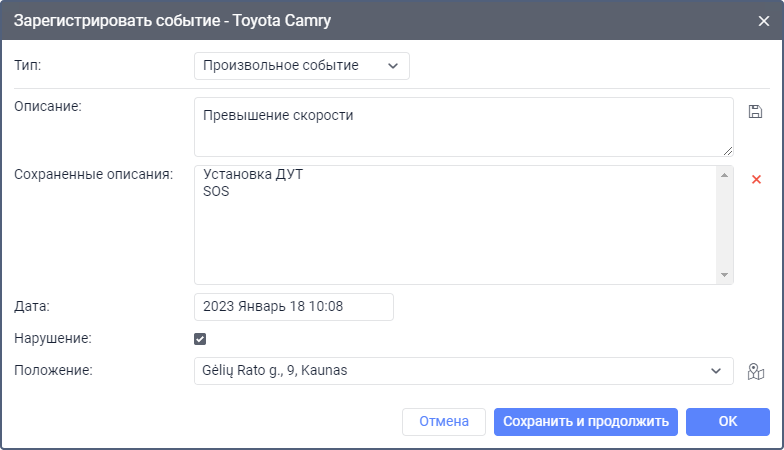The height and width of the screenshot is (450, 784).
Task: Select saved description Установка ДУТ
Action: [252, 175]
